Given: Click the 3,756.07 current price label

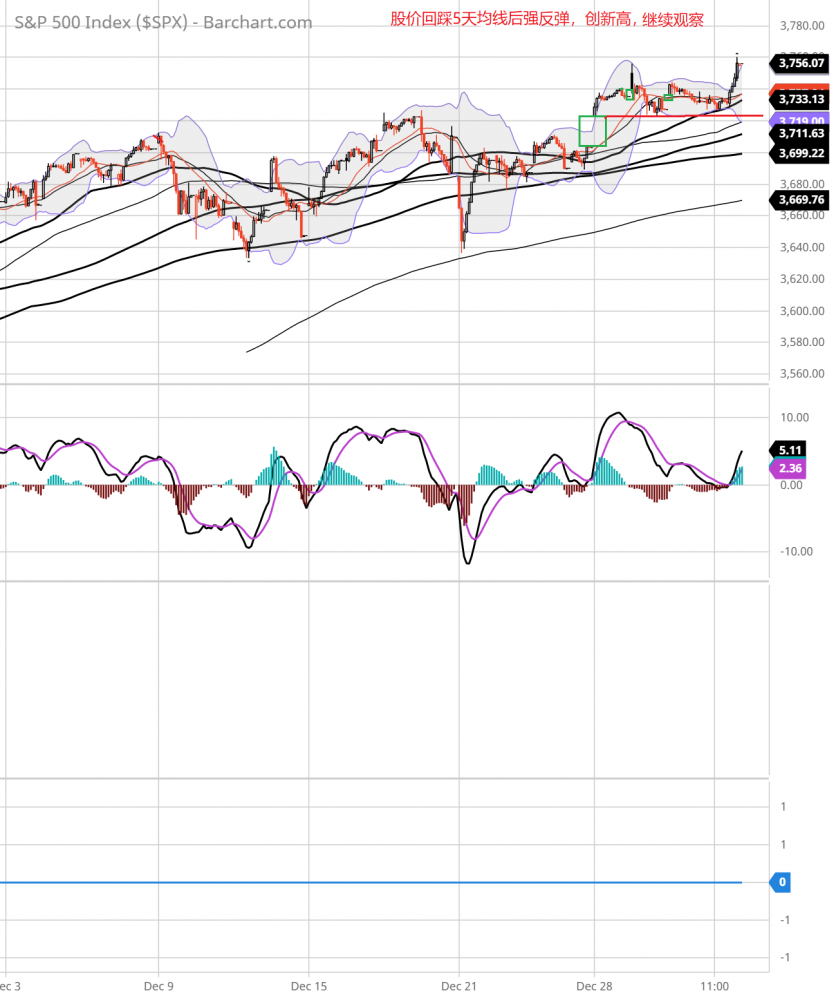Looking at the screenshot, I should coord(801,63).
